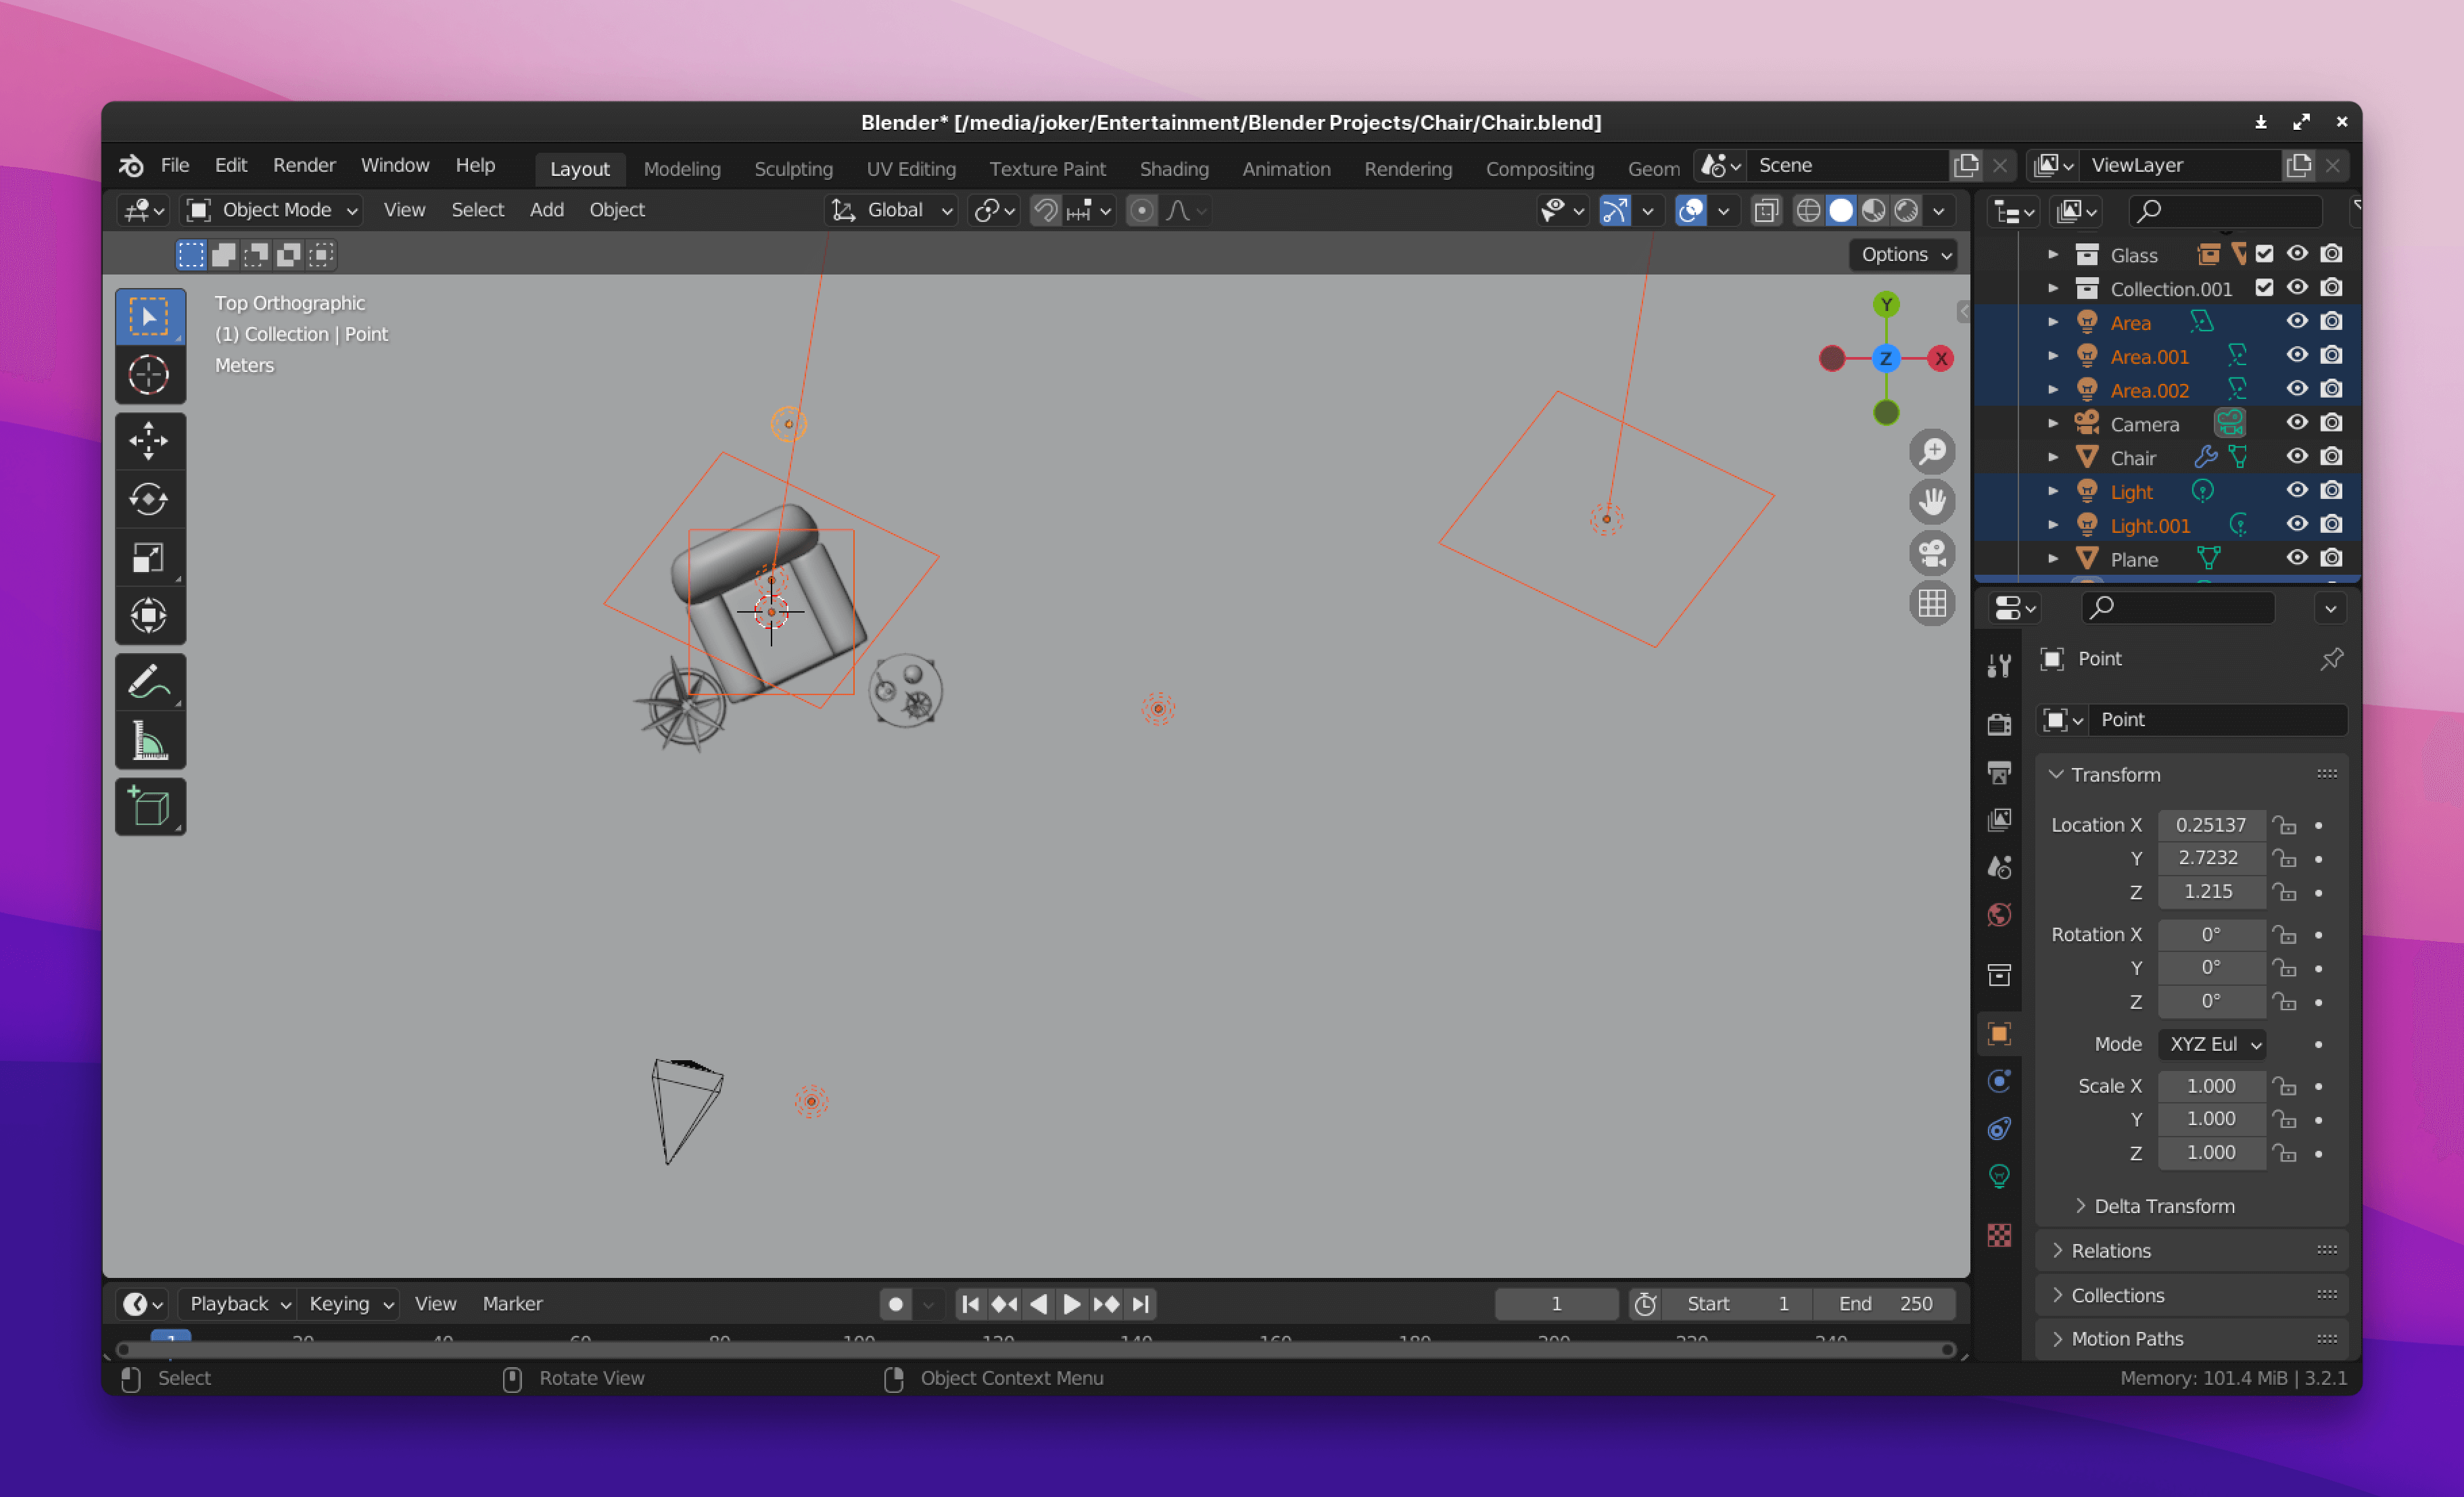Open the Render menu
Screen dimensions: 2464x1497
point(304,165)
